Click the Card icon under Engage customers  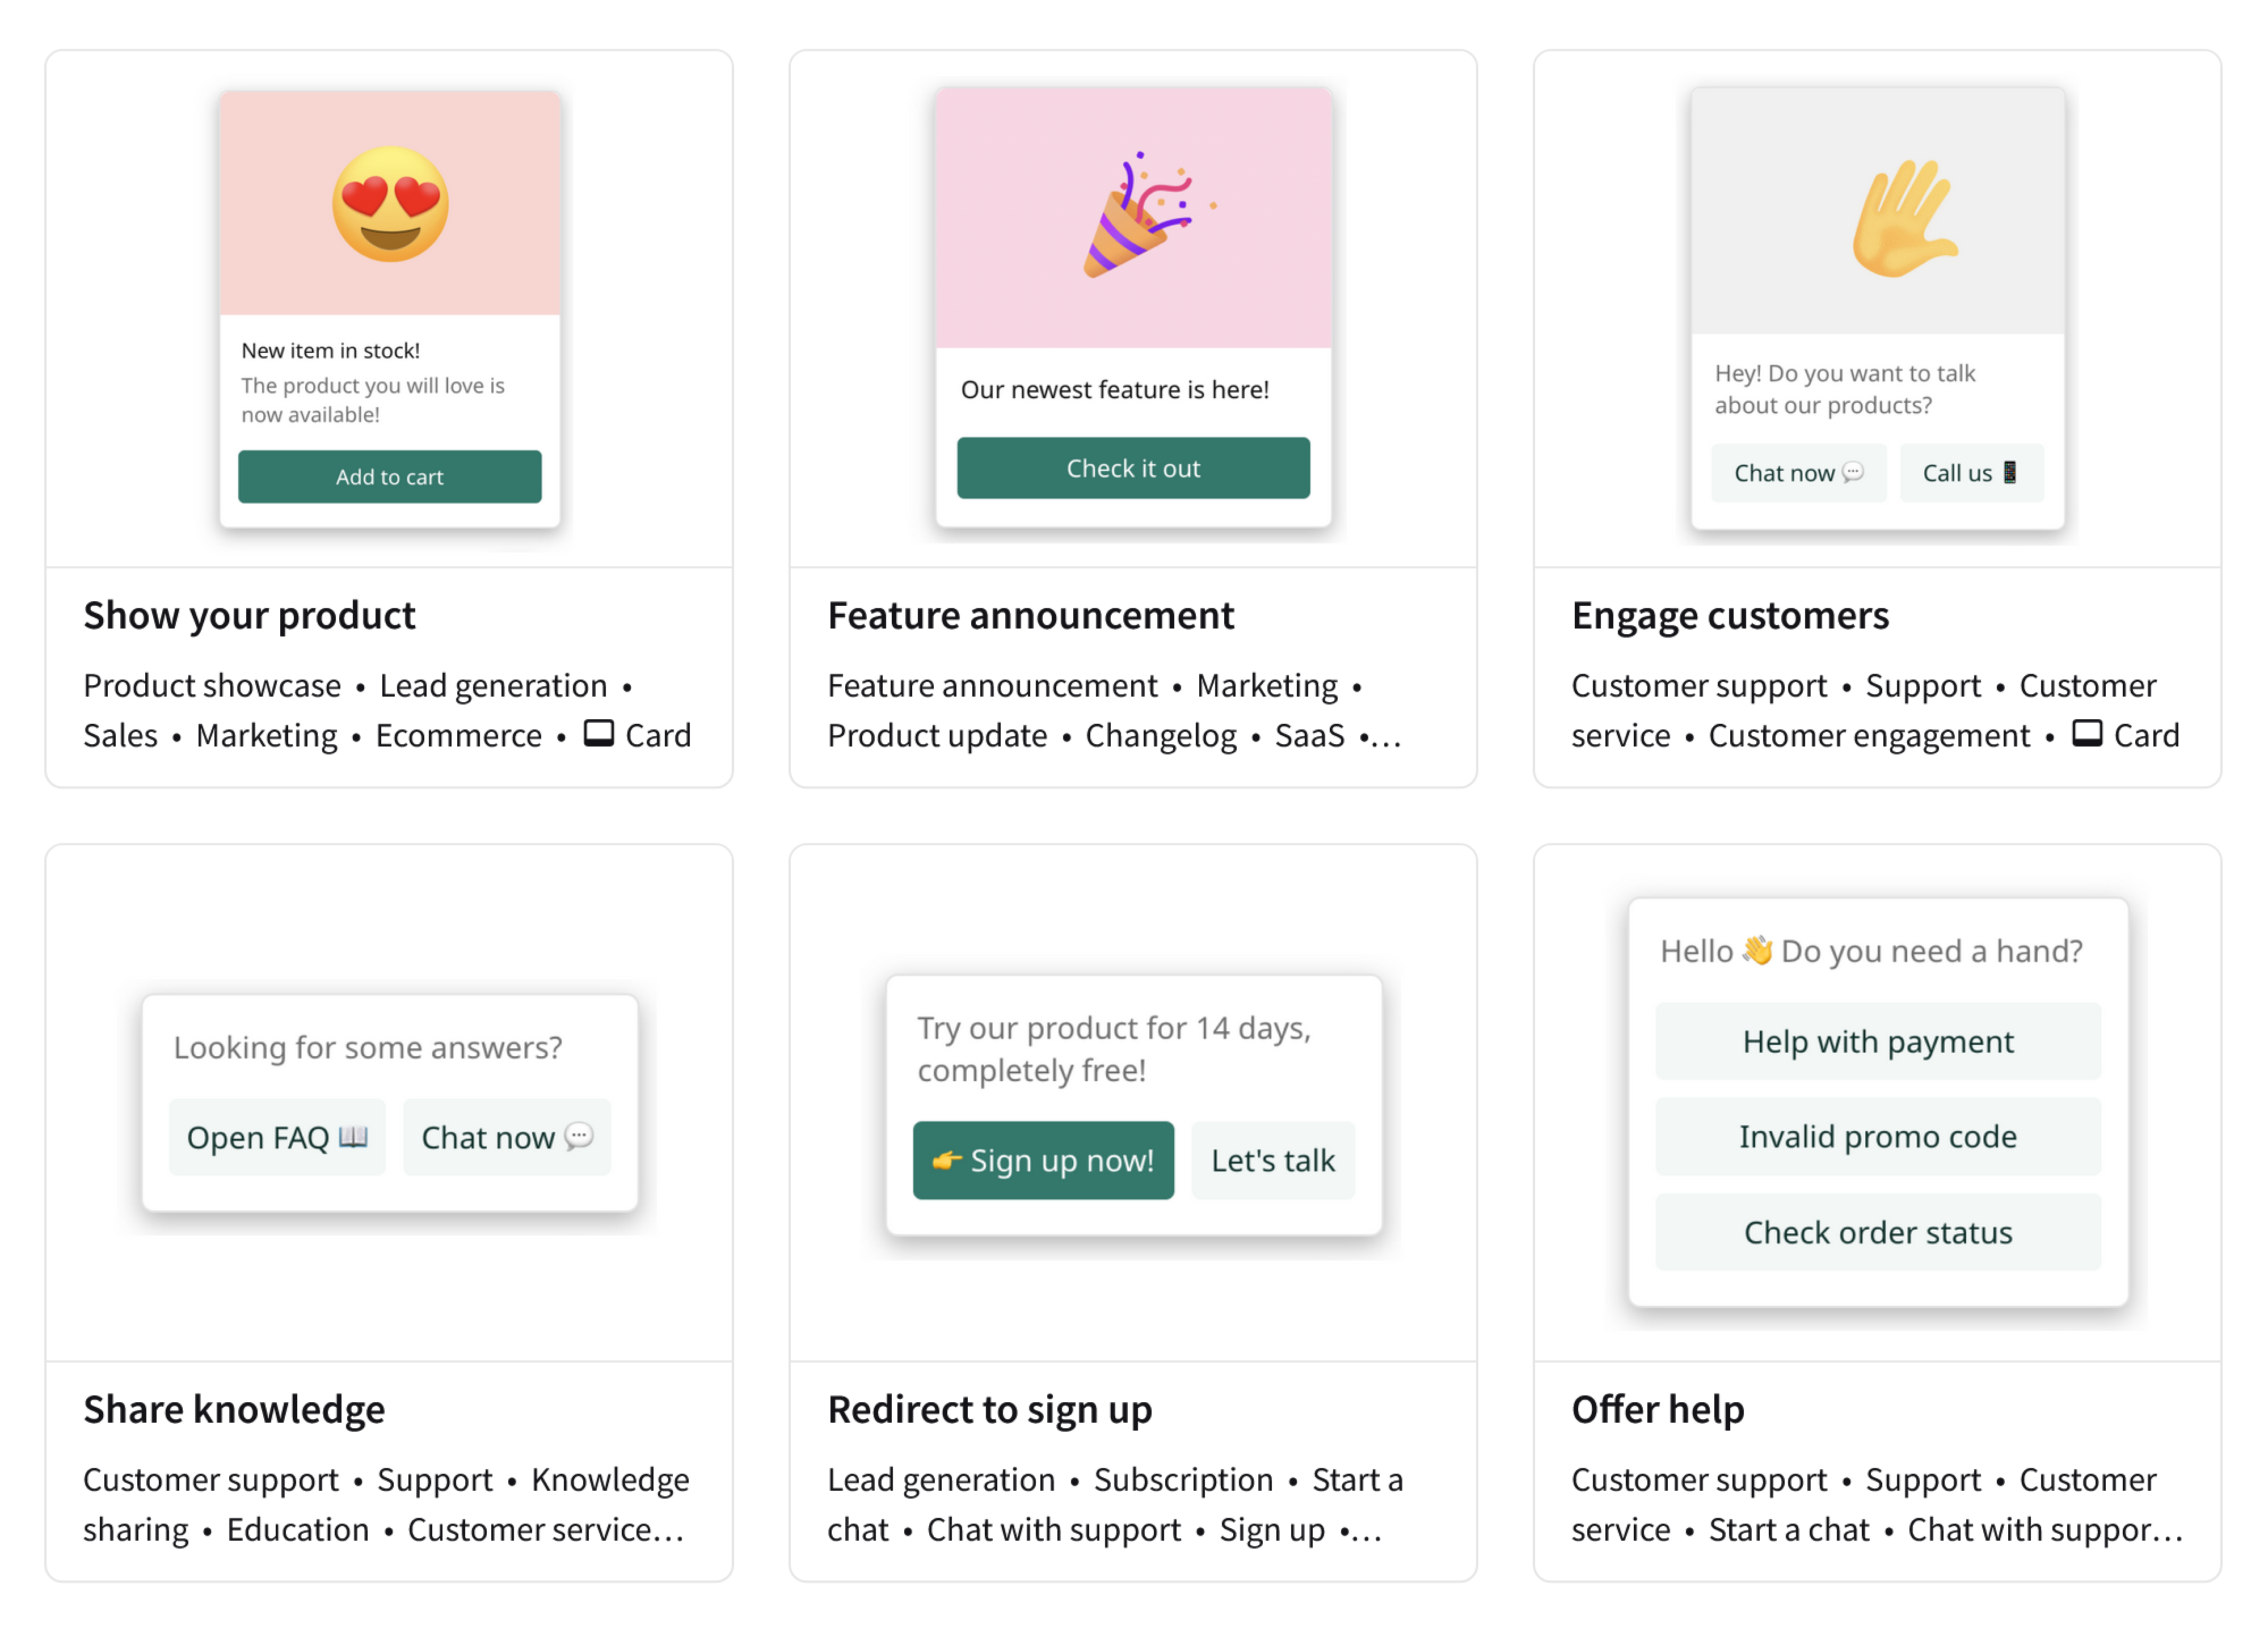pyautogui.click(x=2087, y=734)
